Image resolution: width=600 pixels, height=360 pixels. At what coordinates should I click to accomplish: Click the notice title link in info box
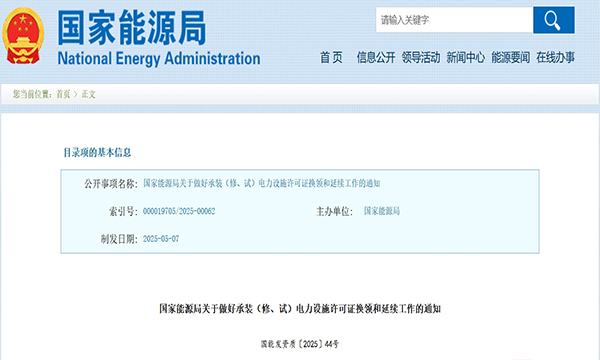coord(261,184)
